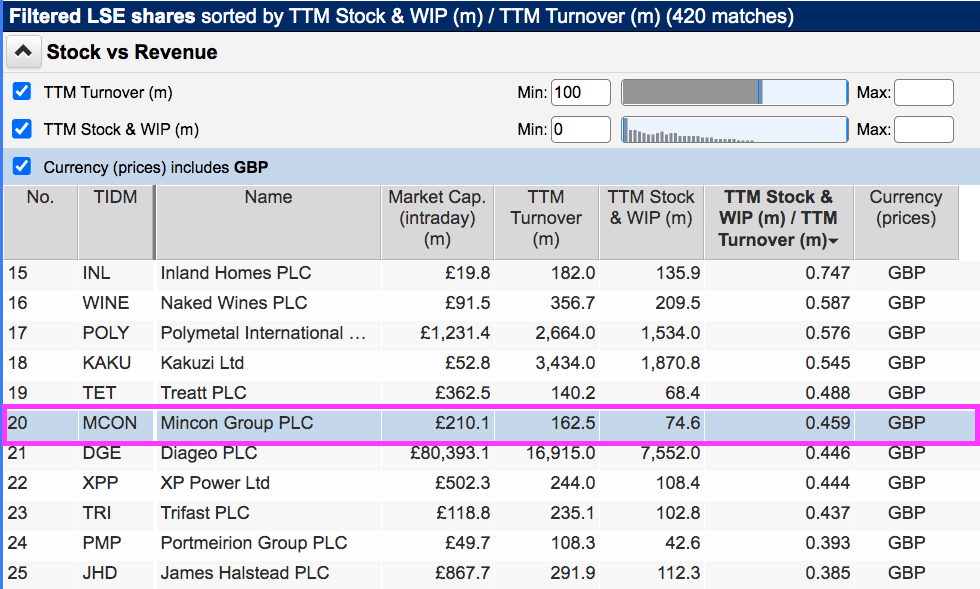
Task: Select XP Power Ltd row
Action: (490, 483)
